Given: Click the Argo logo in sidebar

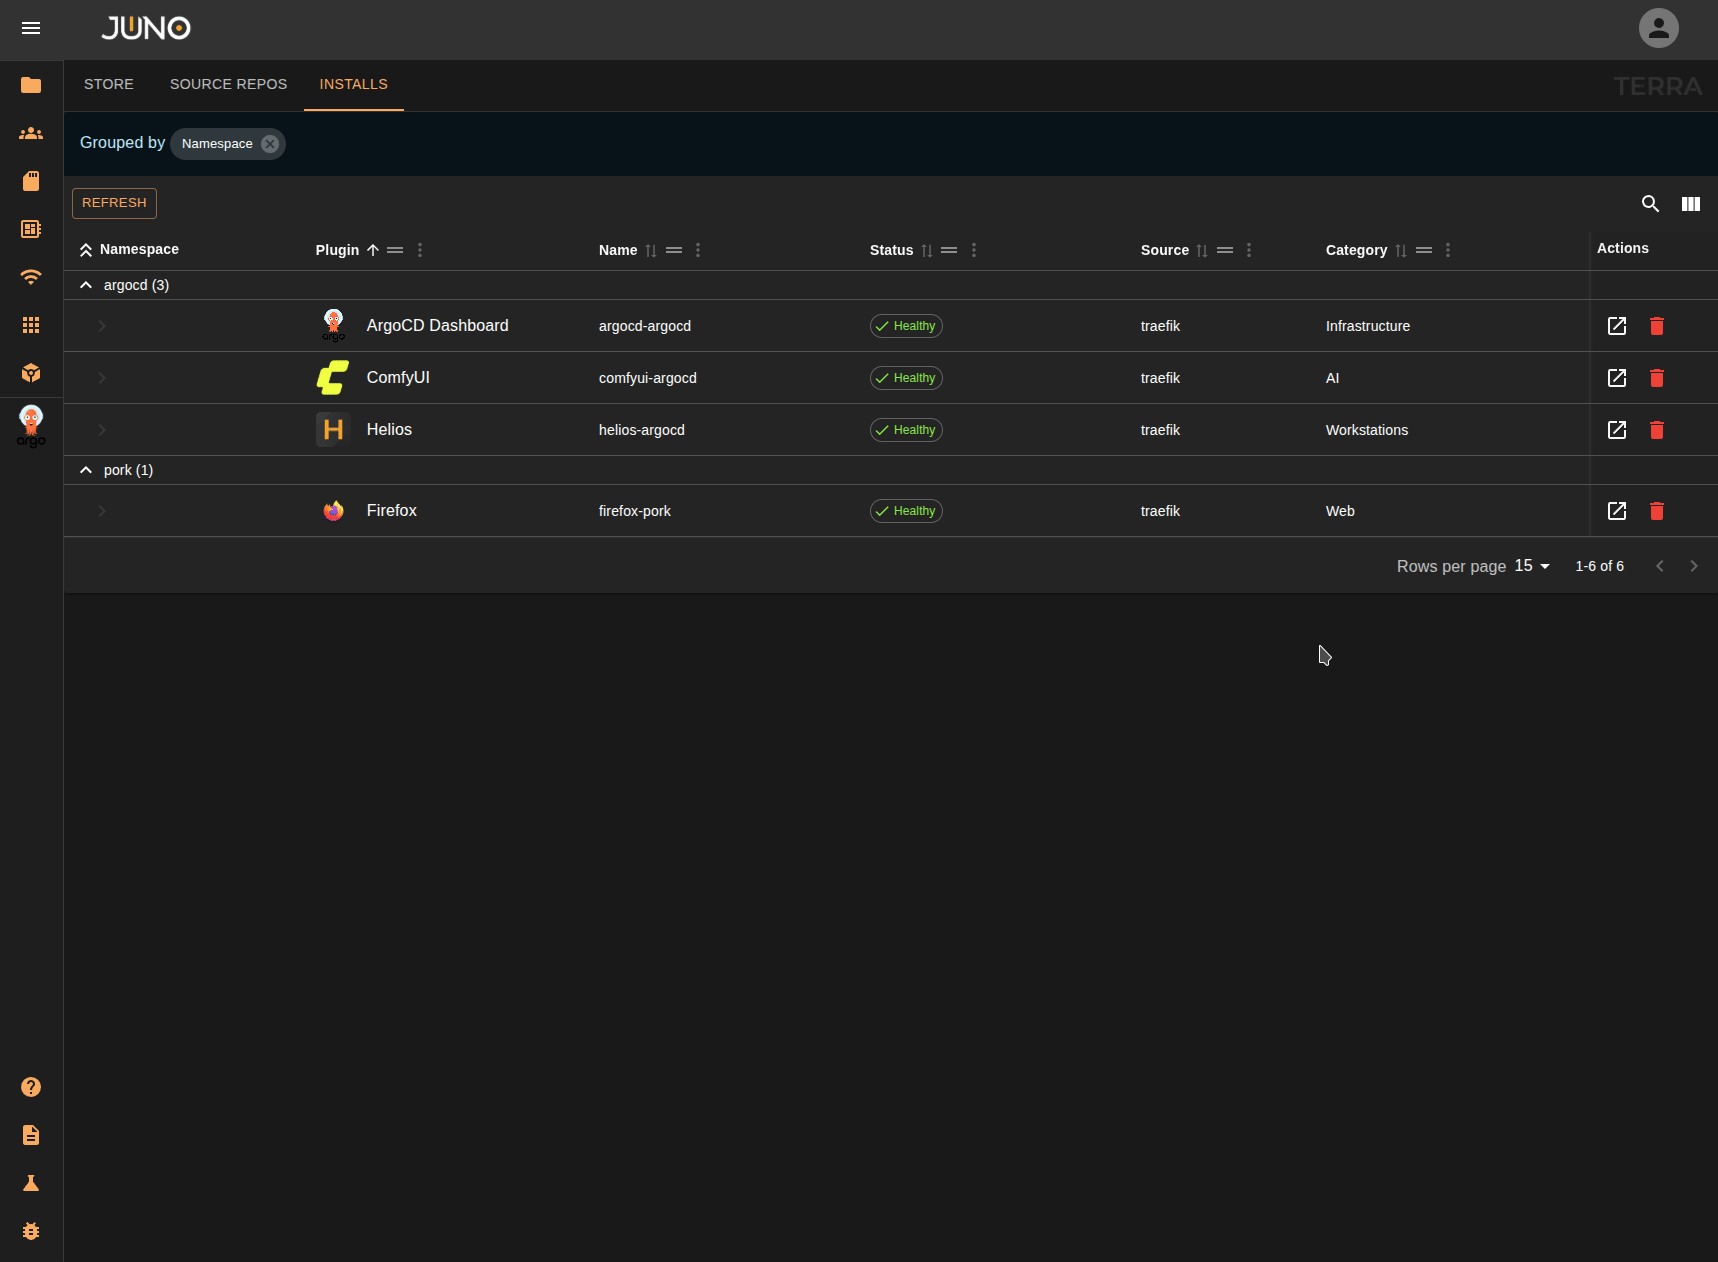Looking at the screenshot, I should 31,425.
